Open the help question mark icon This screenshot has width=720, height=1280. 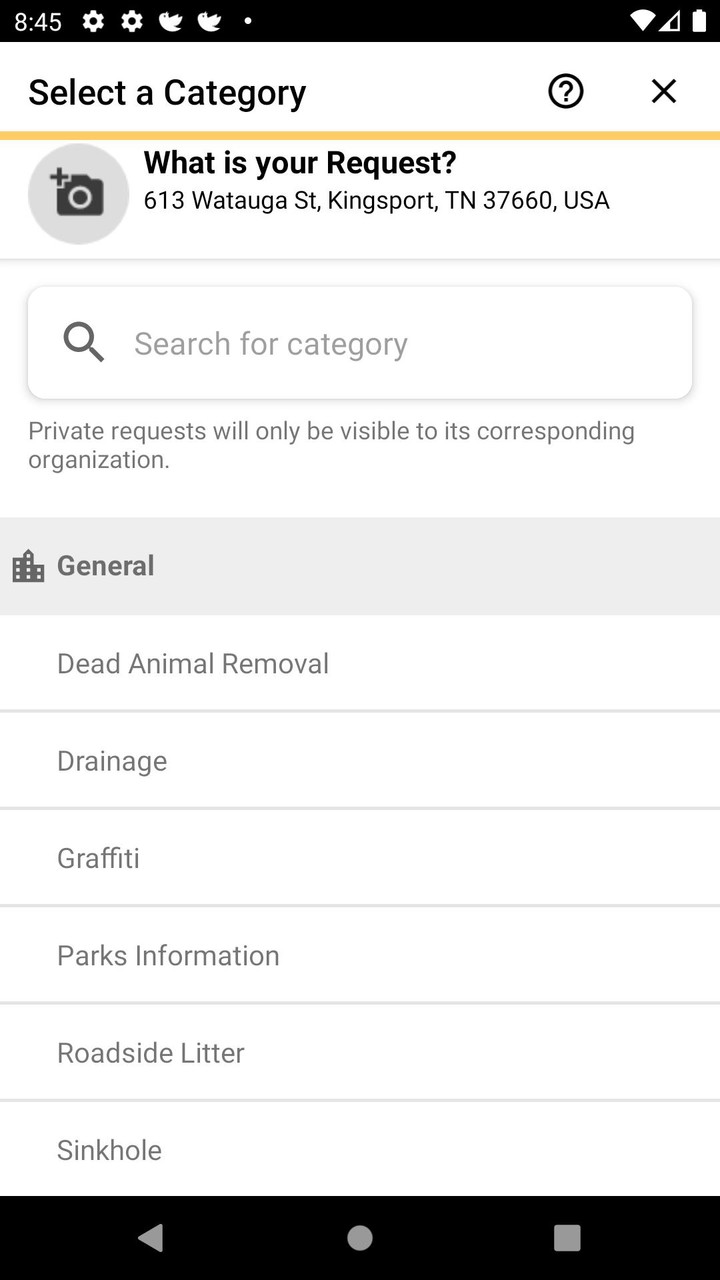tap(564, 91)
